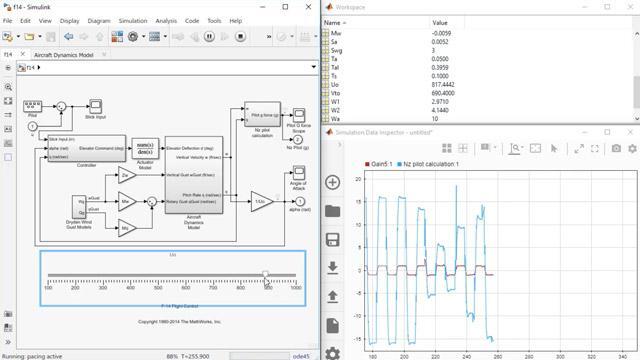The width and height of the screenshot is (640, 360).
Task: Open the folder icon in Data Inspector sidebar
Action: click(x=333, y=211)
